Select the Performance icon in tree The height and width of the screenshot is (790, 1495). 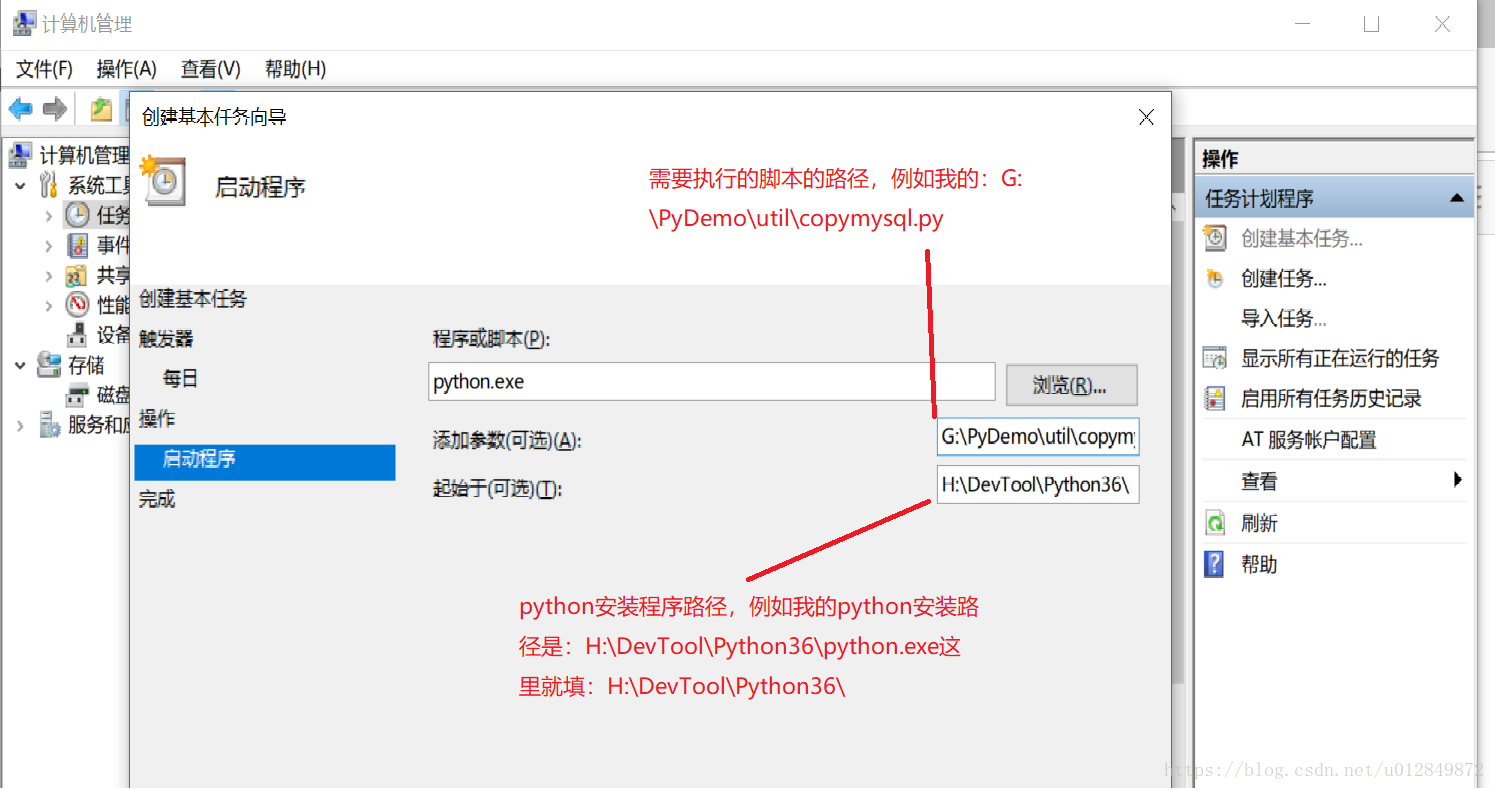(x=77, y=305)
